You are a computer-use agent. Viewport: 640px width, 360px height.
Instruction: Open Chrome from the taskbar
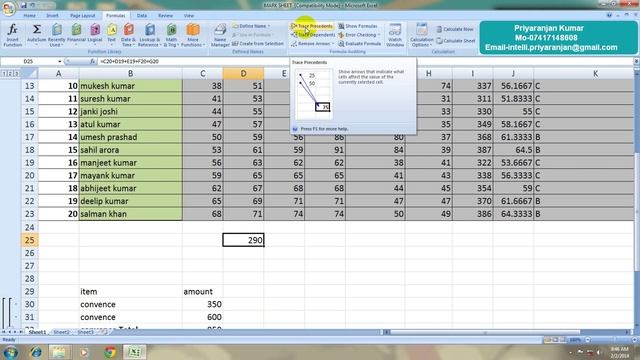(110, 352)
